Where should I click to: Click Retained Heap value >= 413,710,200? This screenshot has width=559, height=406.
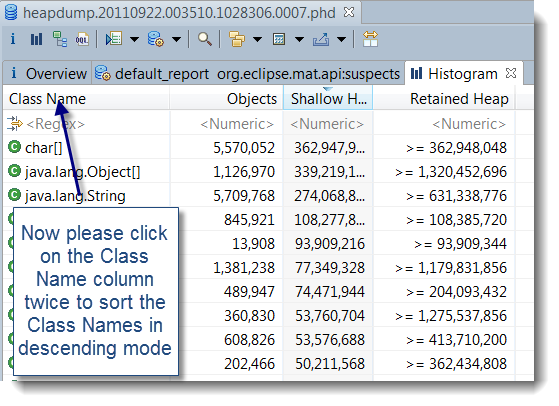(456, 340)
